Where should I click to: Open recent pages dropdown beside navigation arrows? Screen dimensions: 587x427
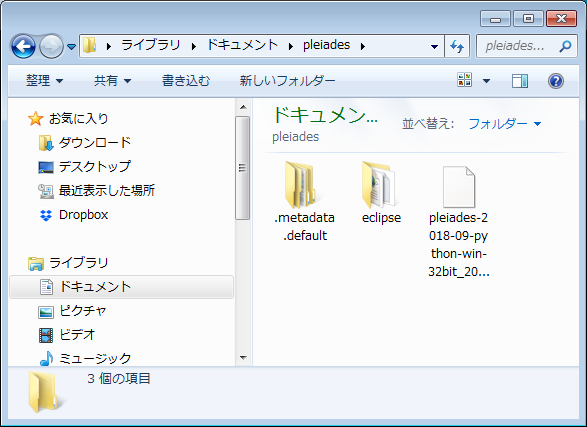click(x=72, y=46)
